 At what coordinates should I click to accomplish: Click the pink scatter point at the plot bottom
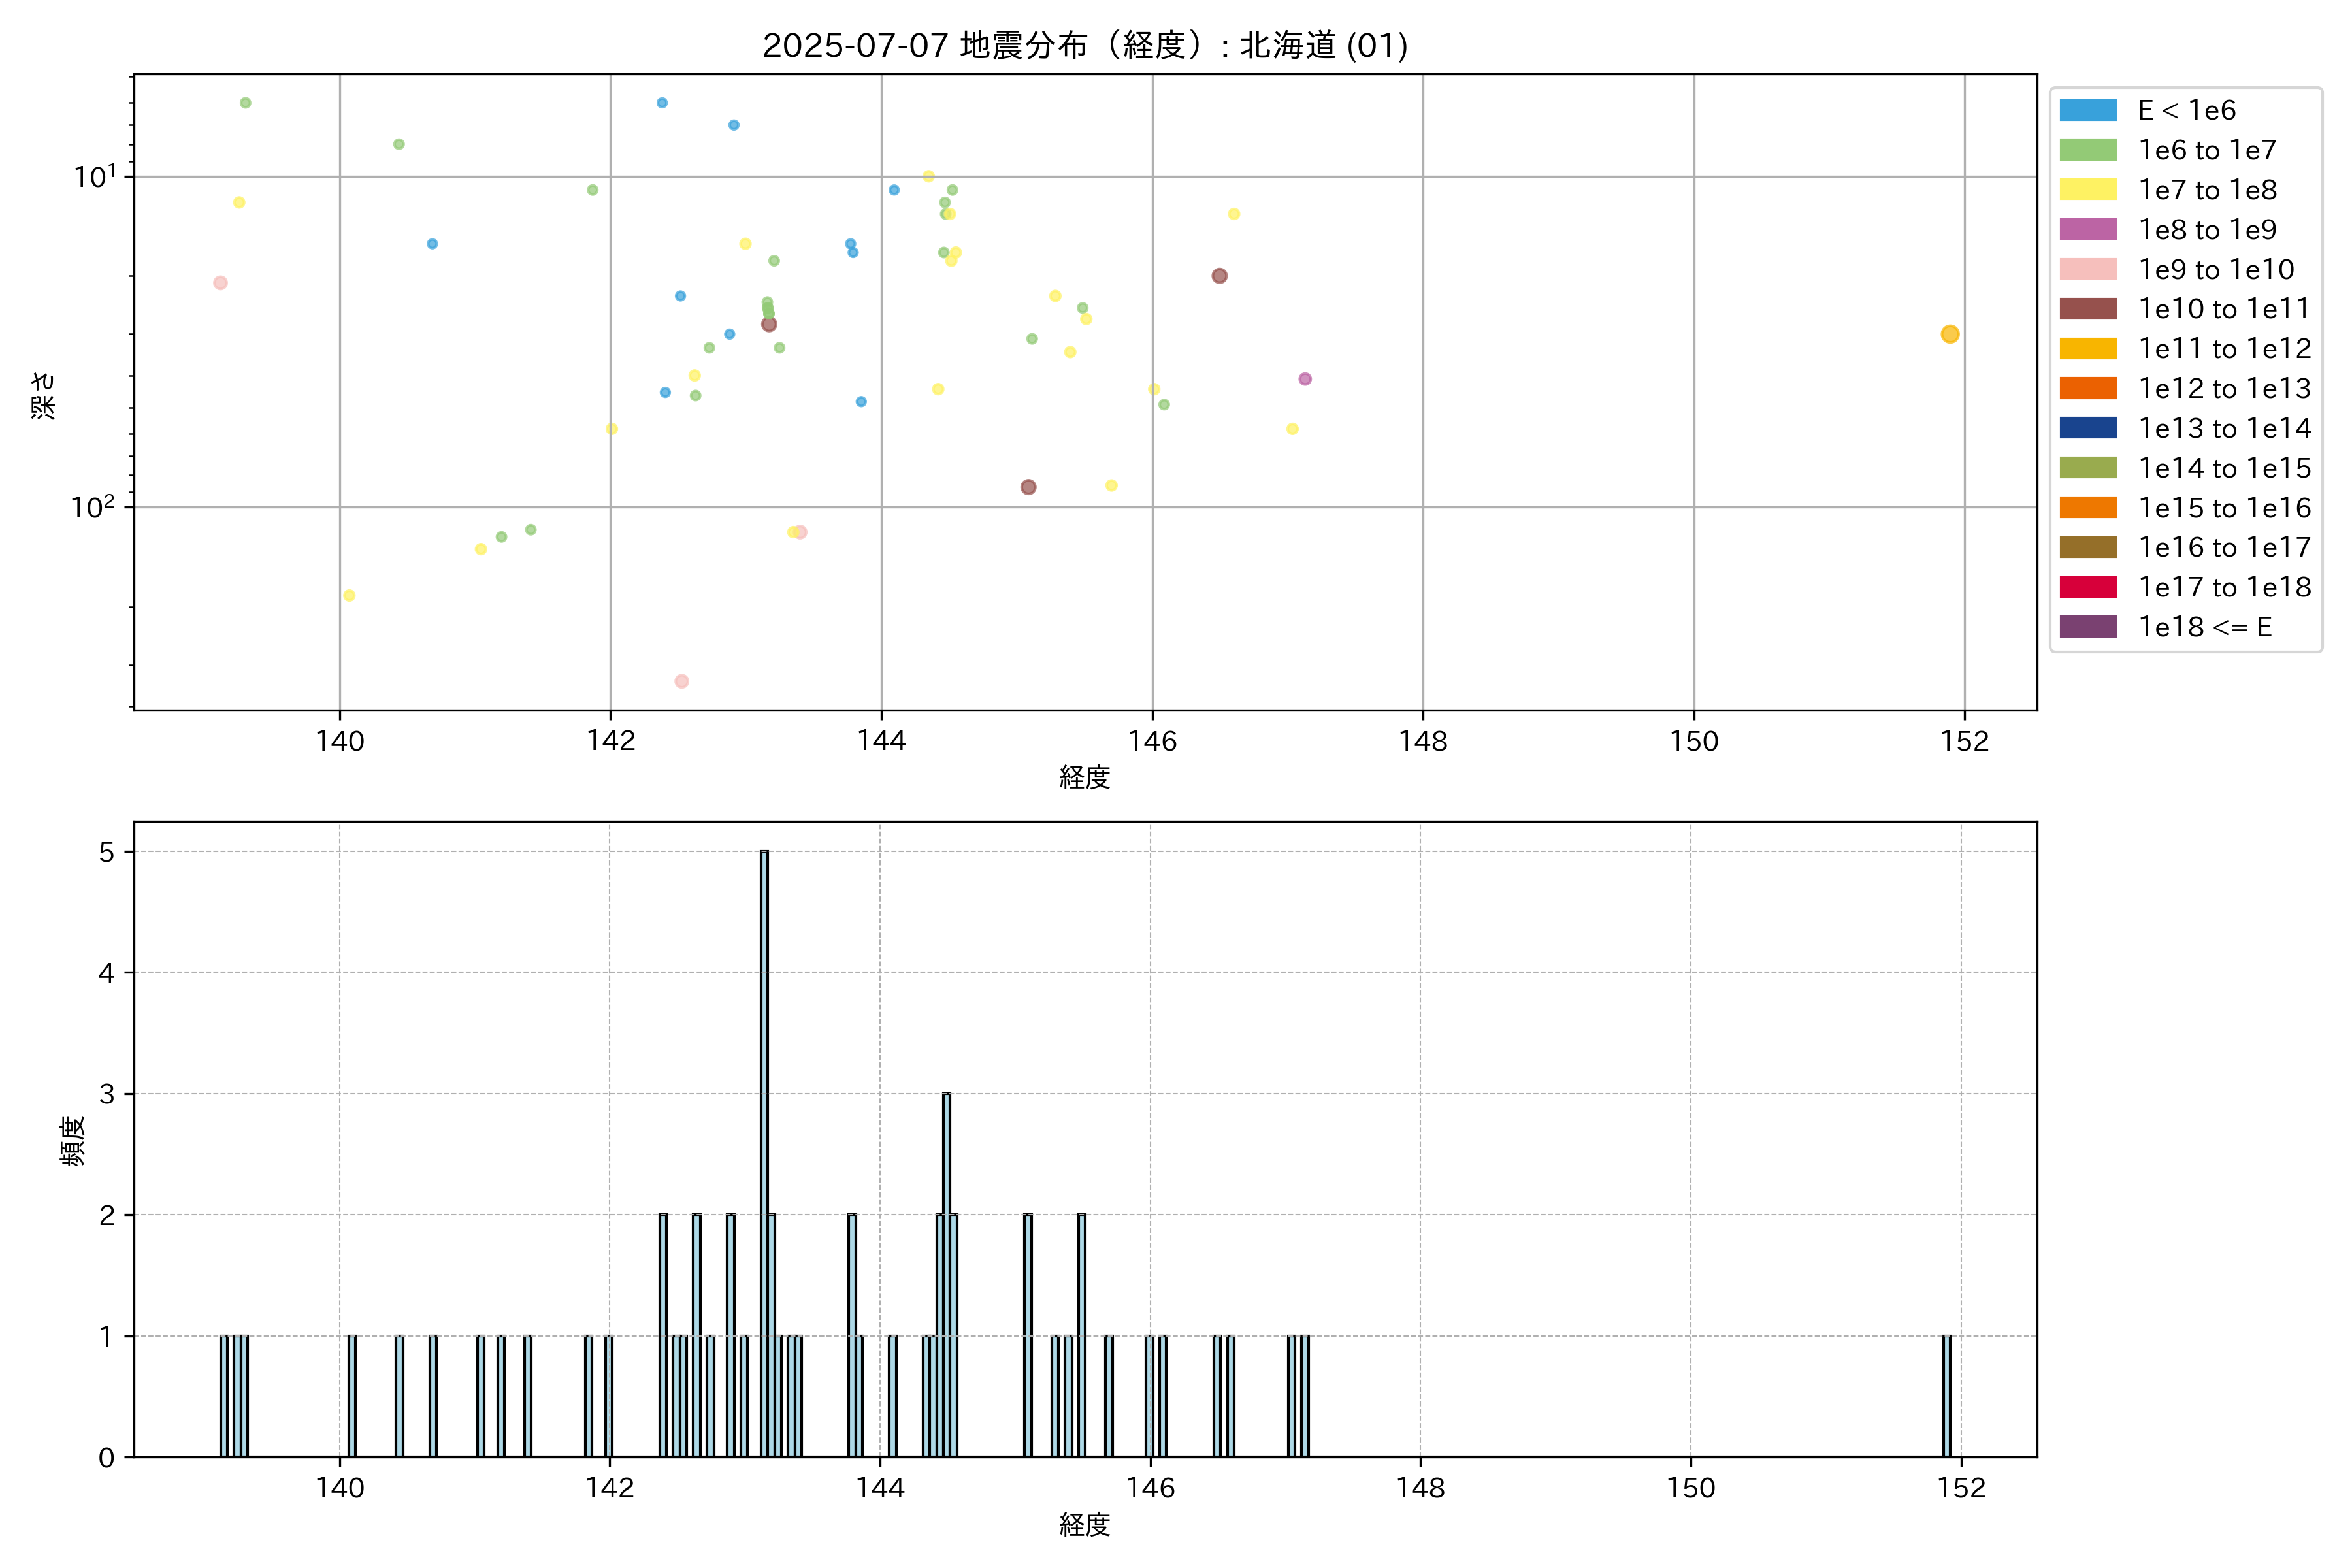pyautogui.click(x=681, y=681)
